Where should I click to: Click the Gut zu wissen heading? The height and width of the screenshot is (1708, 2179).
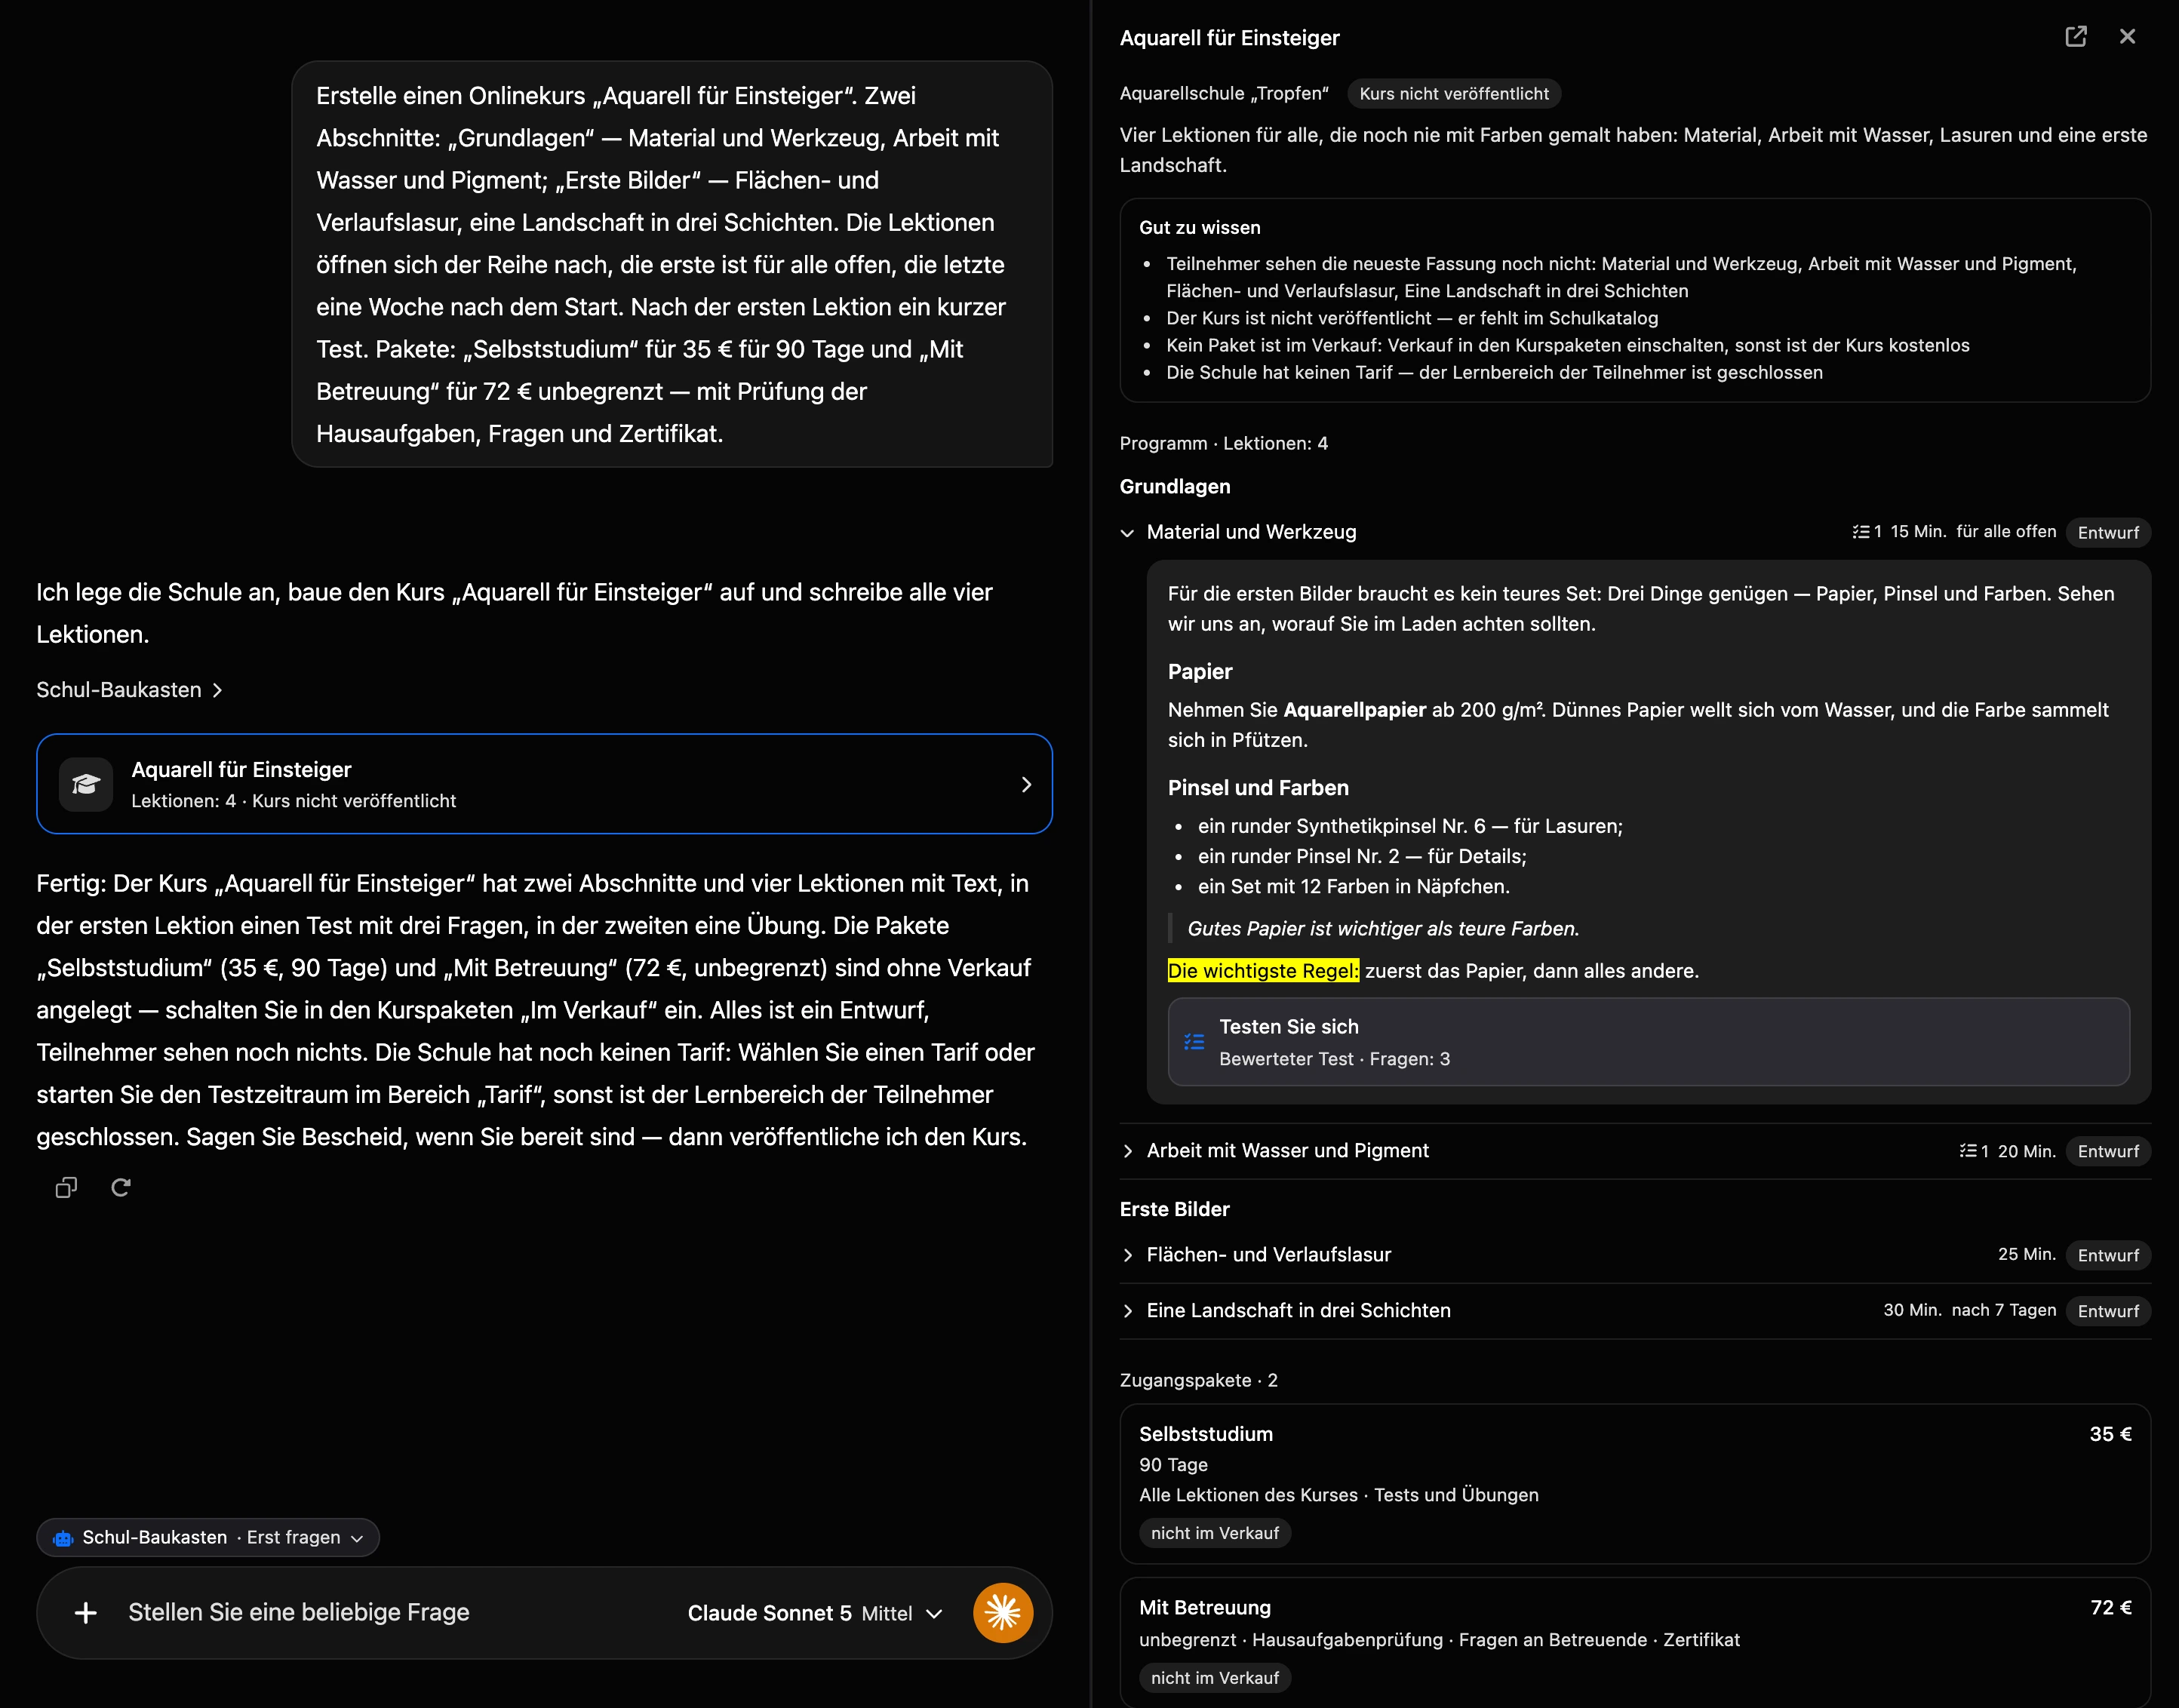[1200, 228]
